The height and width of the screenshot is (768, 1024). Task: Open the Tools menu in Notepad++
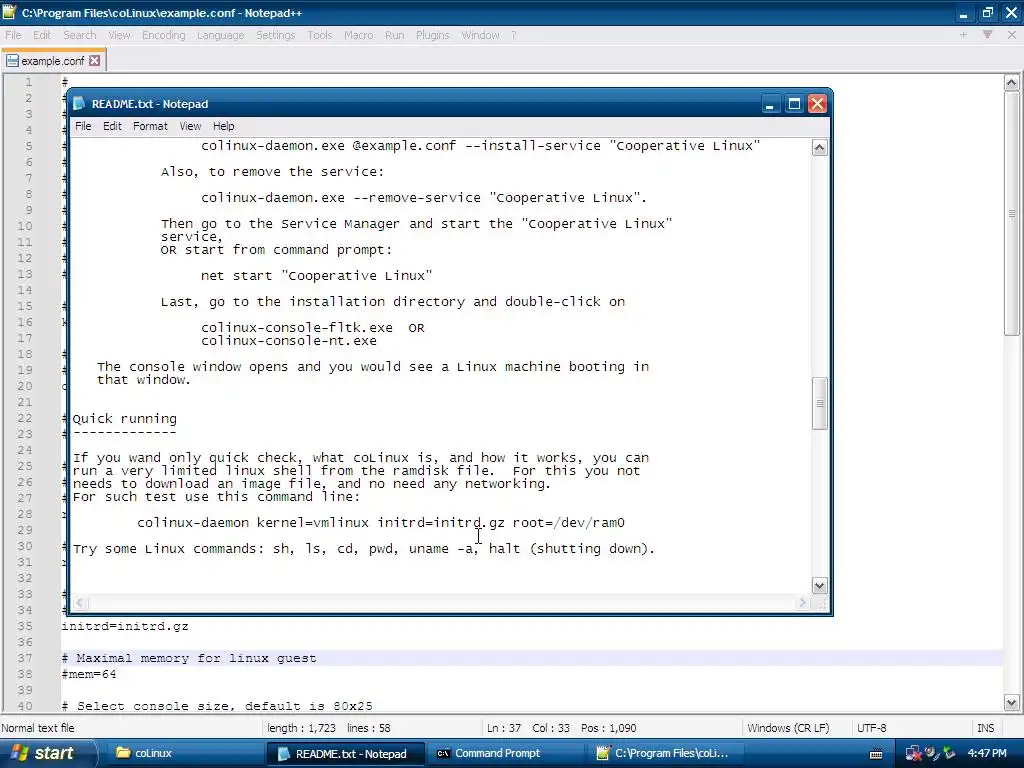320,35
